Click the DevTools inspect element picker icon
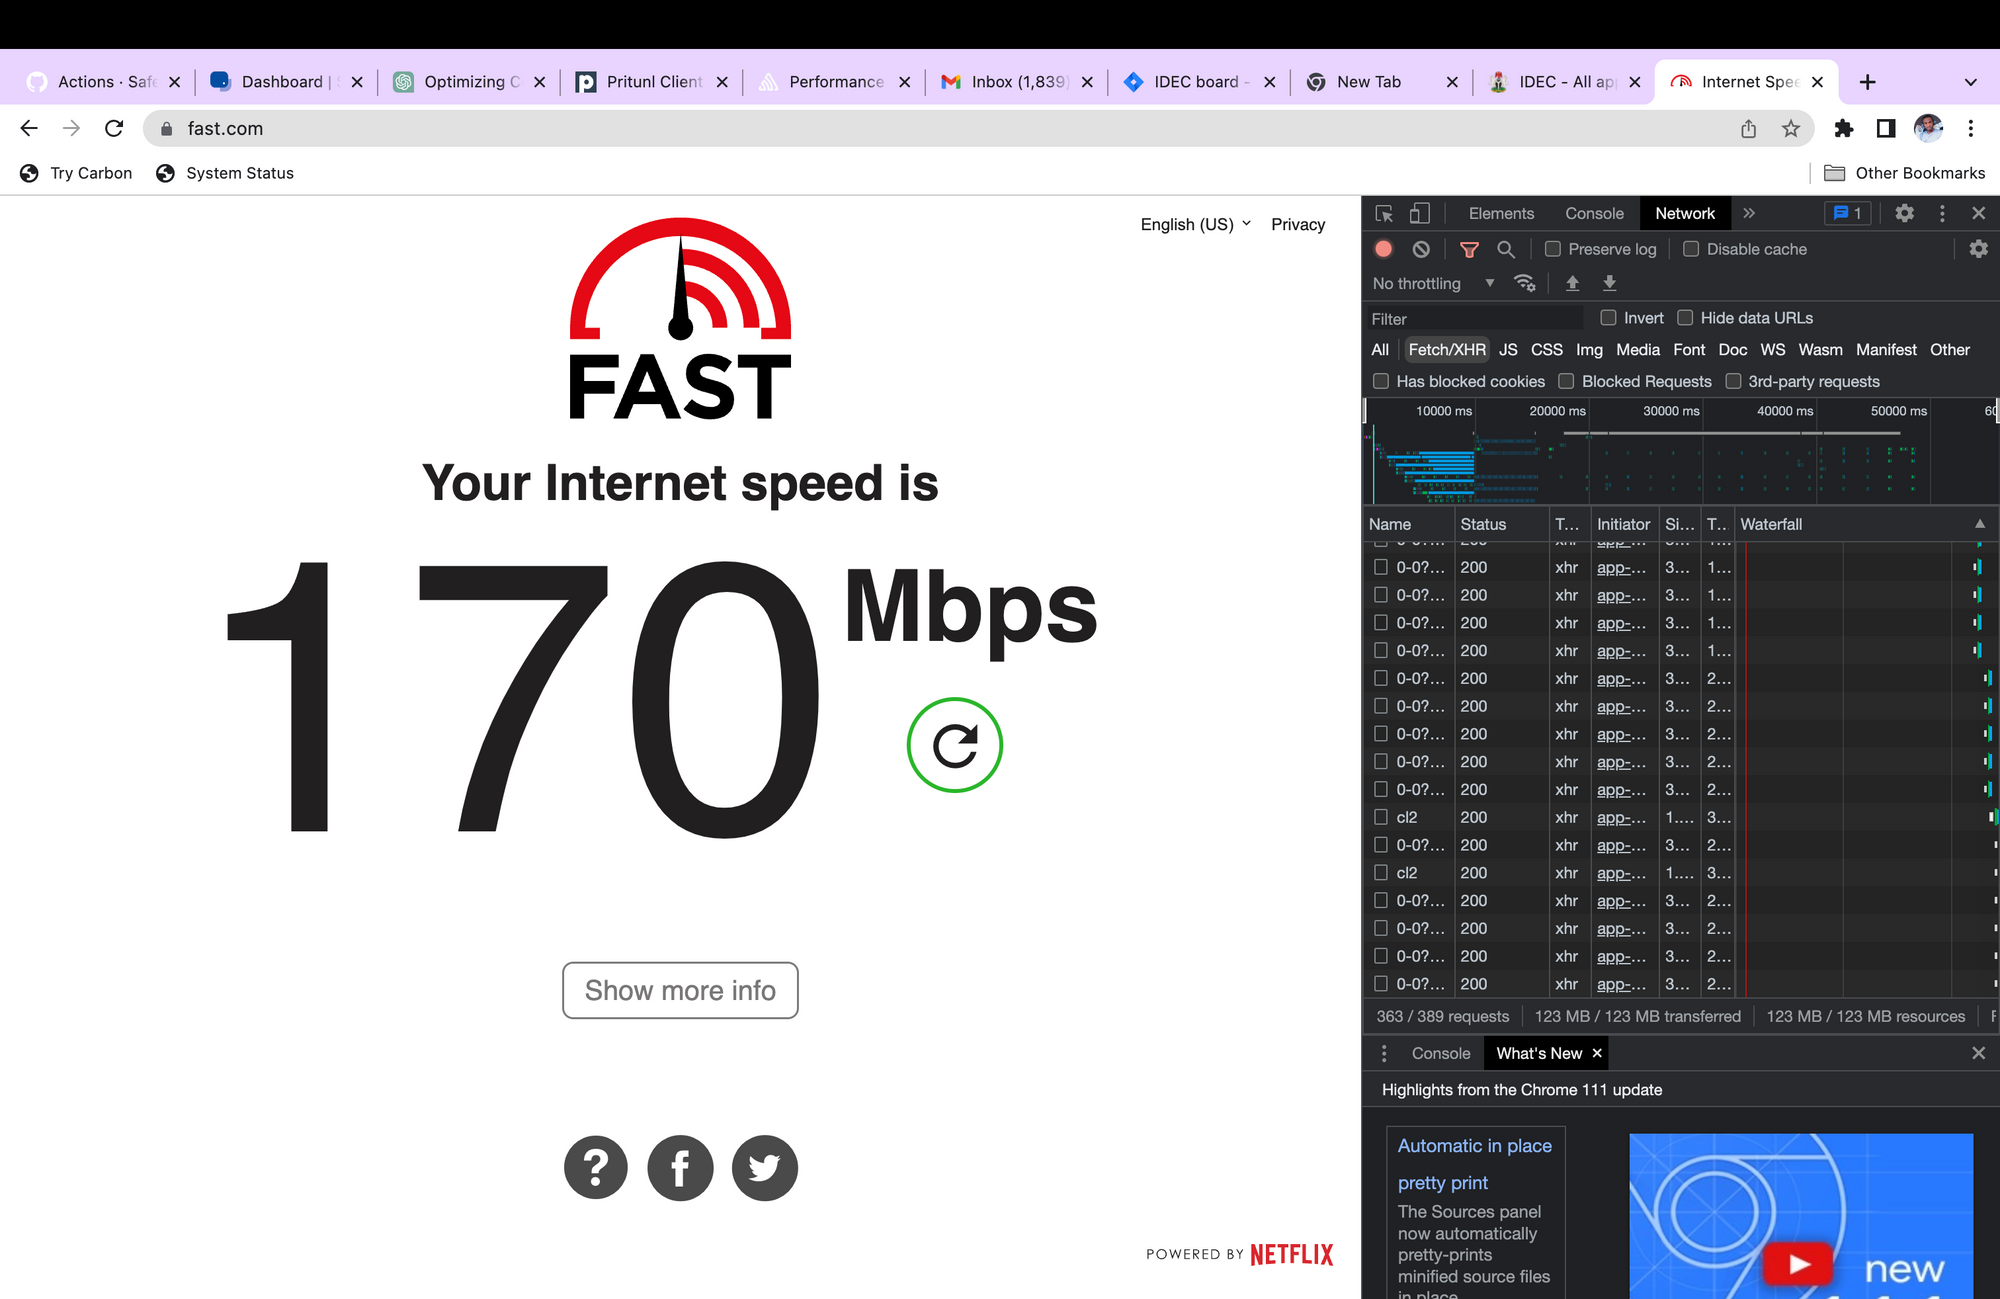 tap(1385, 213)
